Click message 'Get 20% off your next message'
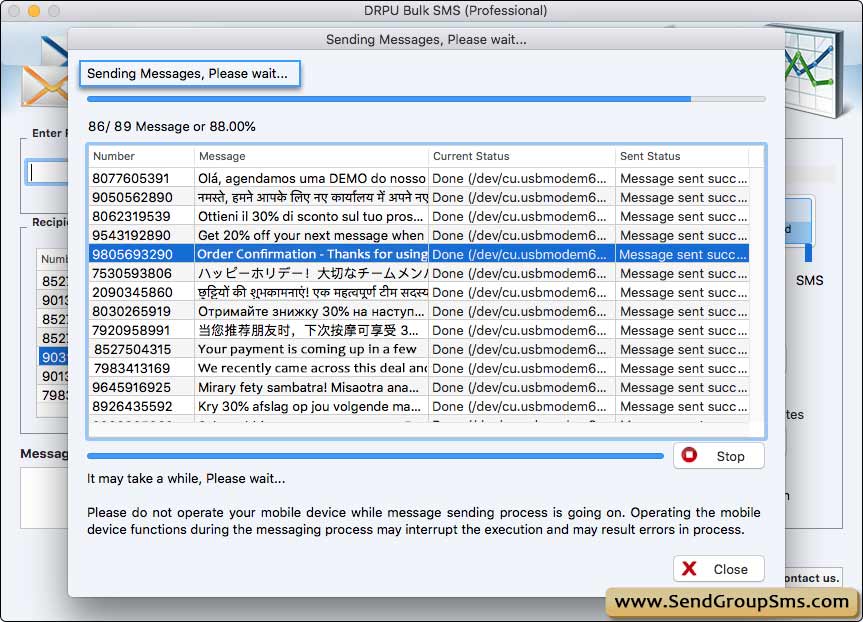Viewport: 863px width, 622px height. pyautogui.click(x=311, y=235)
